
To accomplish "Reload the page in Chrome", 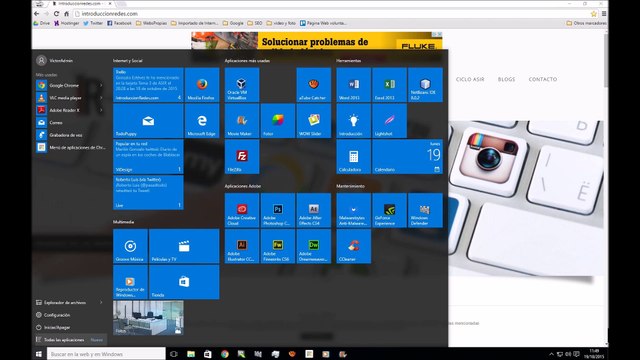I will pyautogui.click(x=56, y=13).
